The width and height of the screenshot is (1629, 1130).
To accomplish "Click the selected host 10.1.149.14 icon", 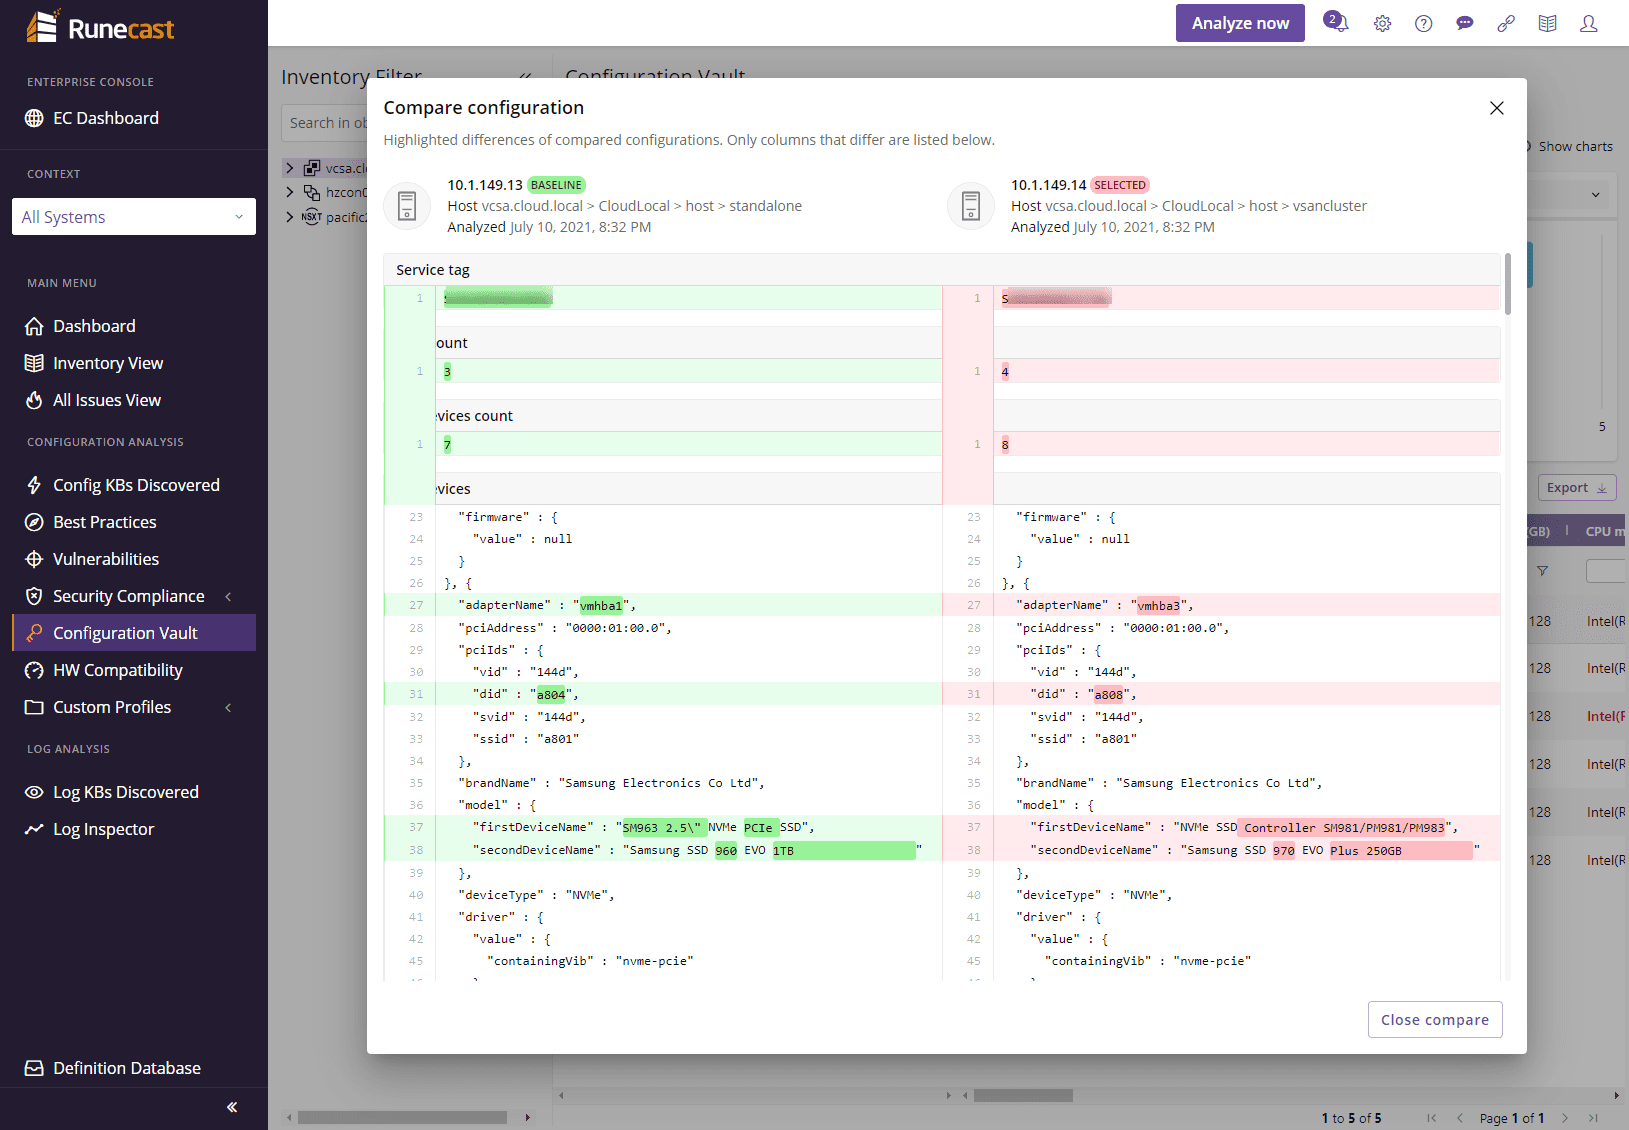I will pyautogui.click(x=970, y=206).
